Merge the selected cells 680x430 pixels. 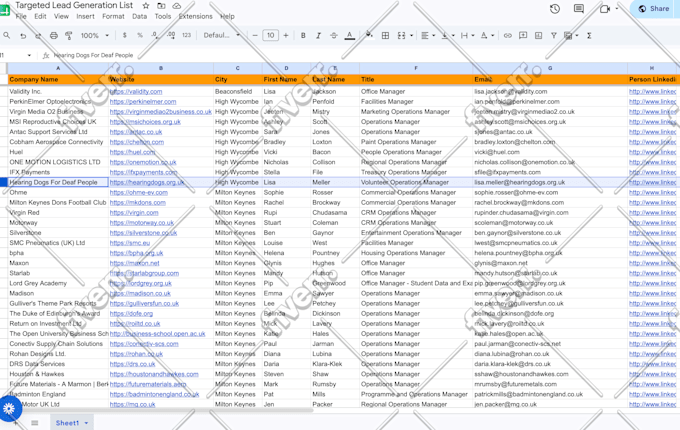(401, 36)
